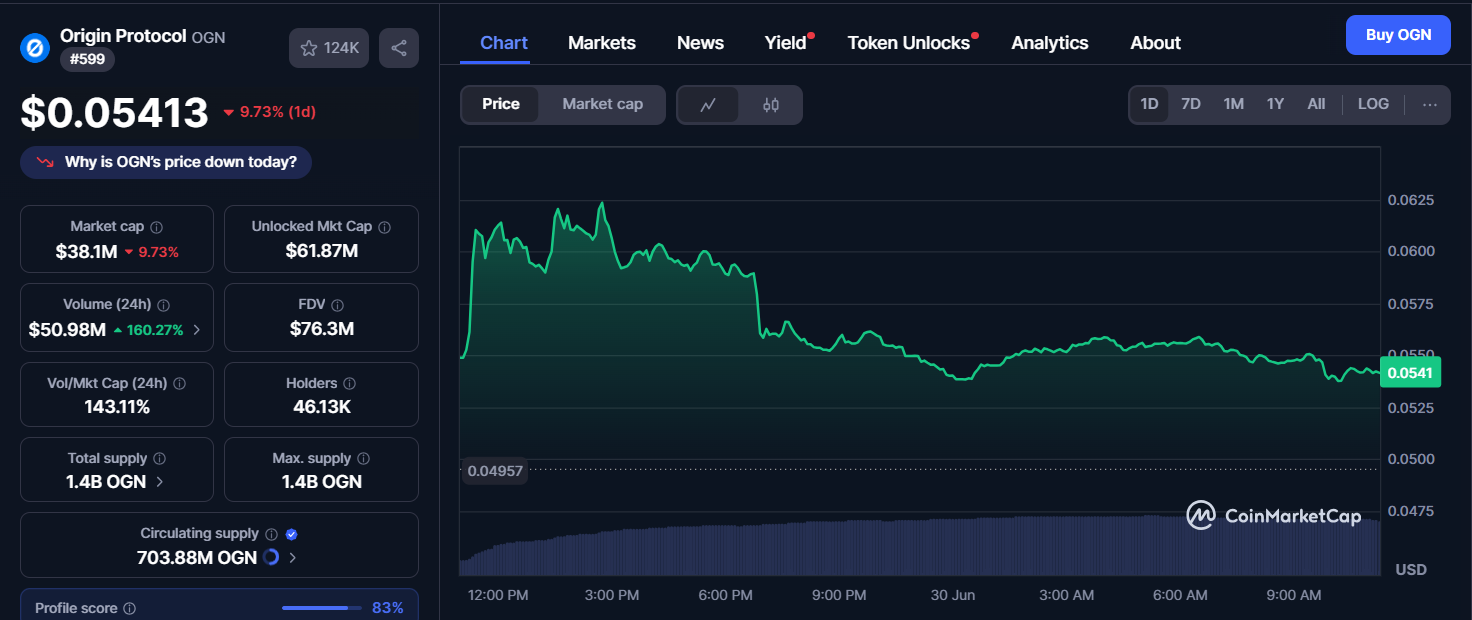This screenshot has width=1472, height=620.
Task: Expand the Volume (24h) details chevron
Action: pyautogui.click(x=197, y=330)
